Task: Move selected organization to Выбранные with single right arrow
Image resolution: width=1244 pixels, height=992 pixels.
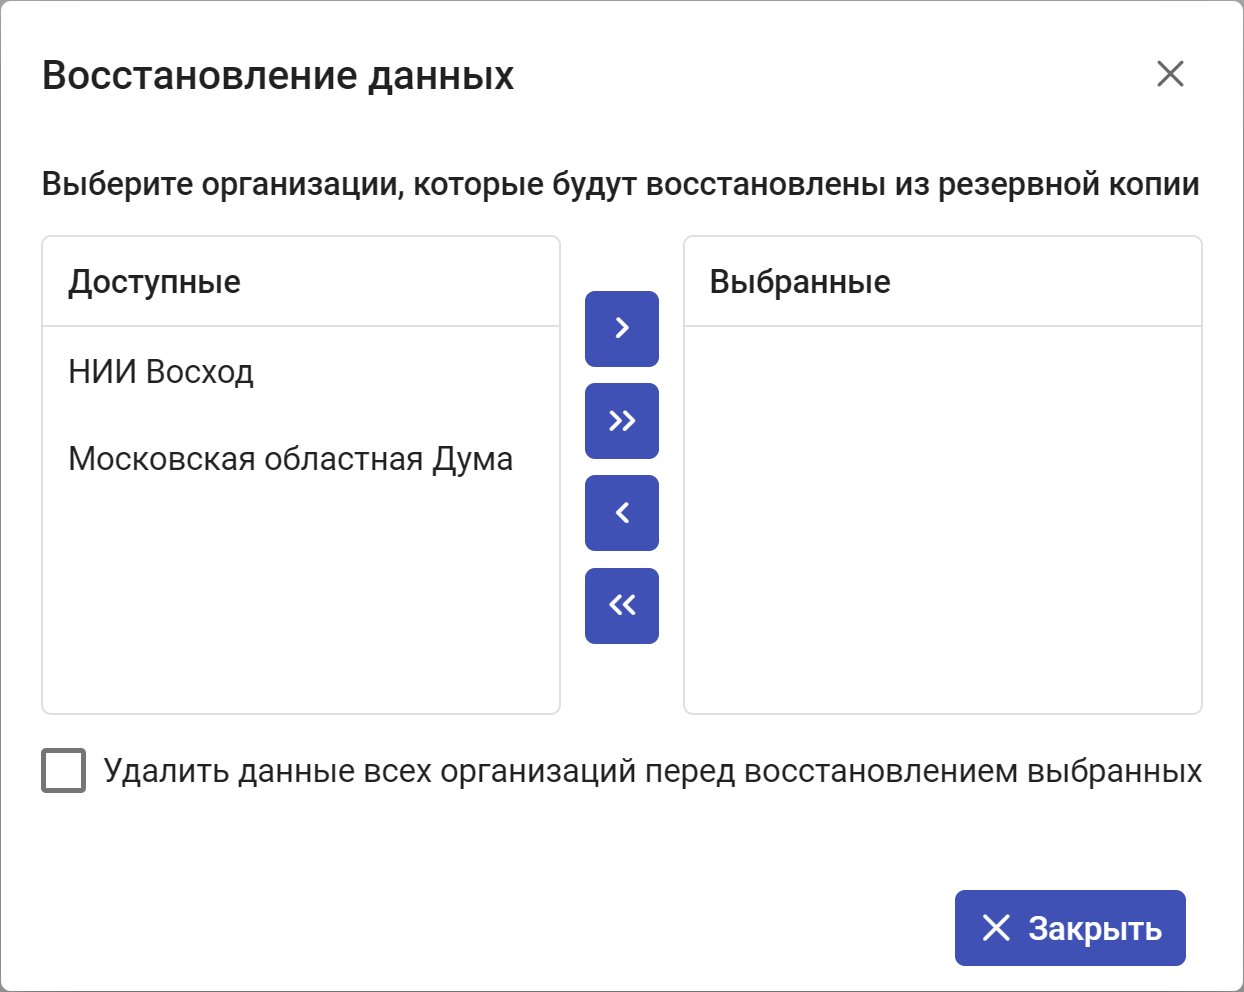Action: 622,329
